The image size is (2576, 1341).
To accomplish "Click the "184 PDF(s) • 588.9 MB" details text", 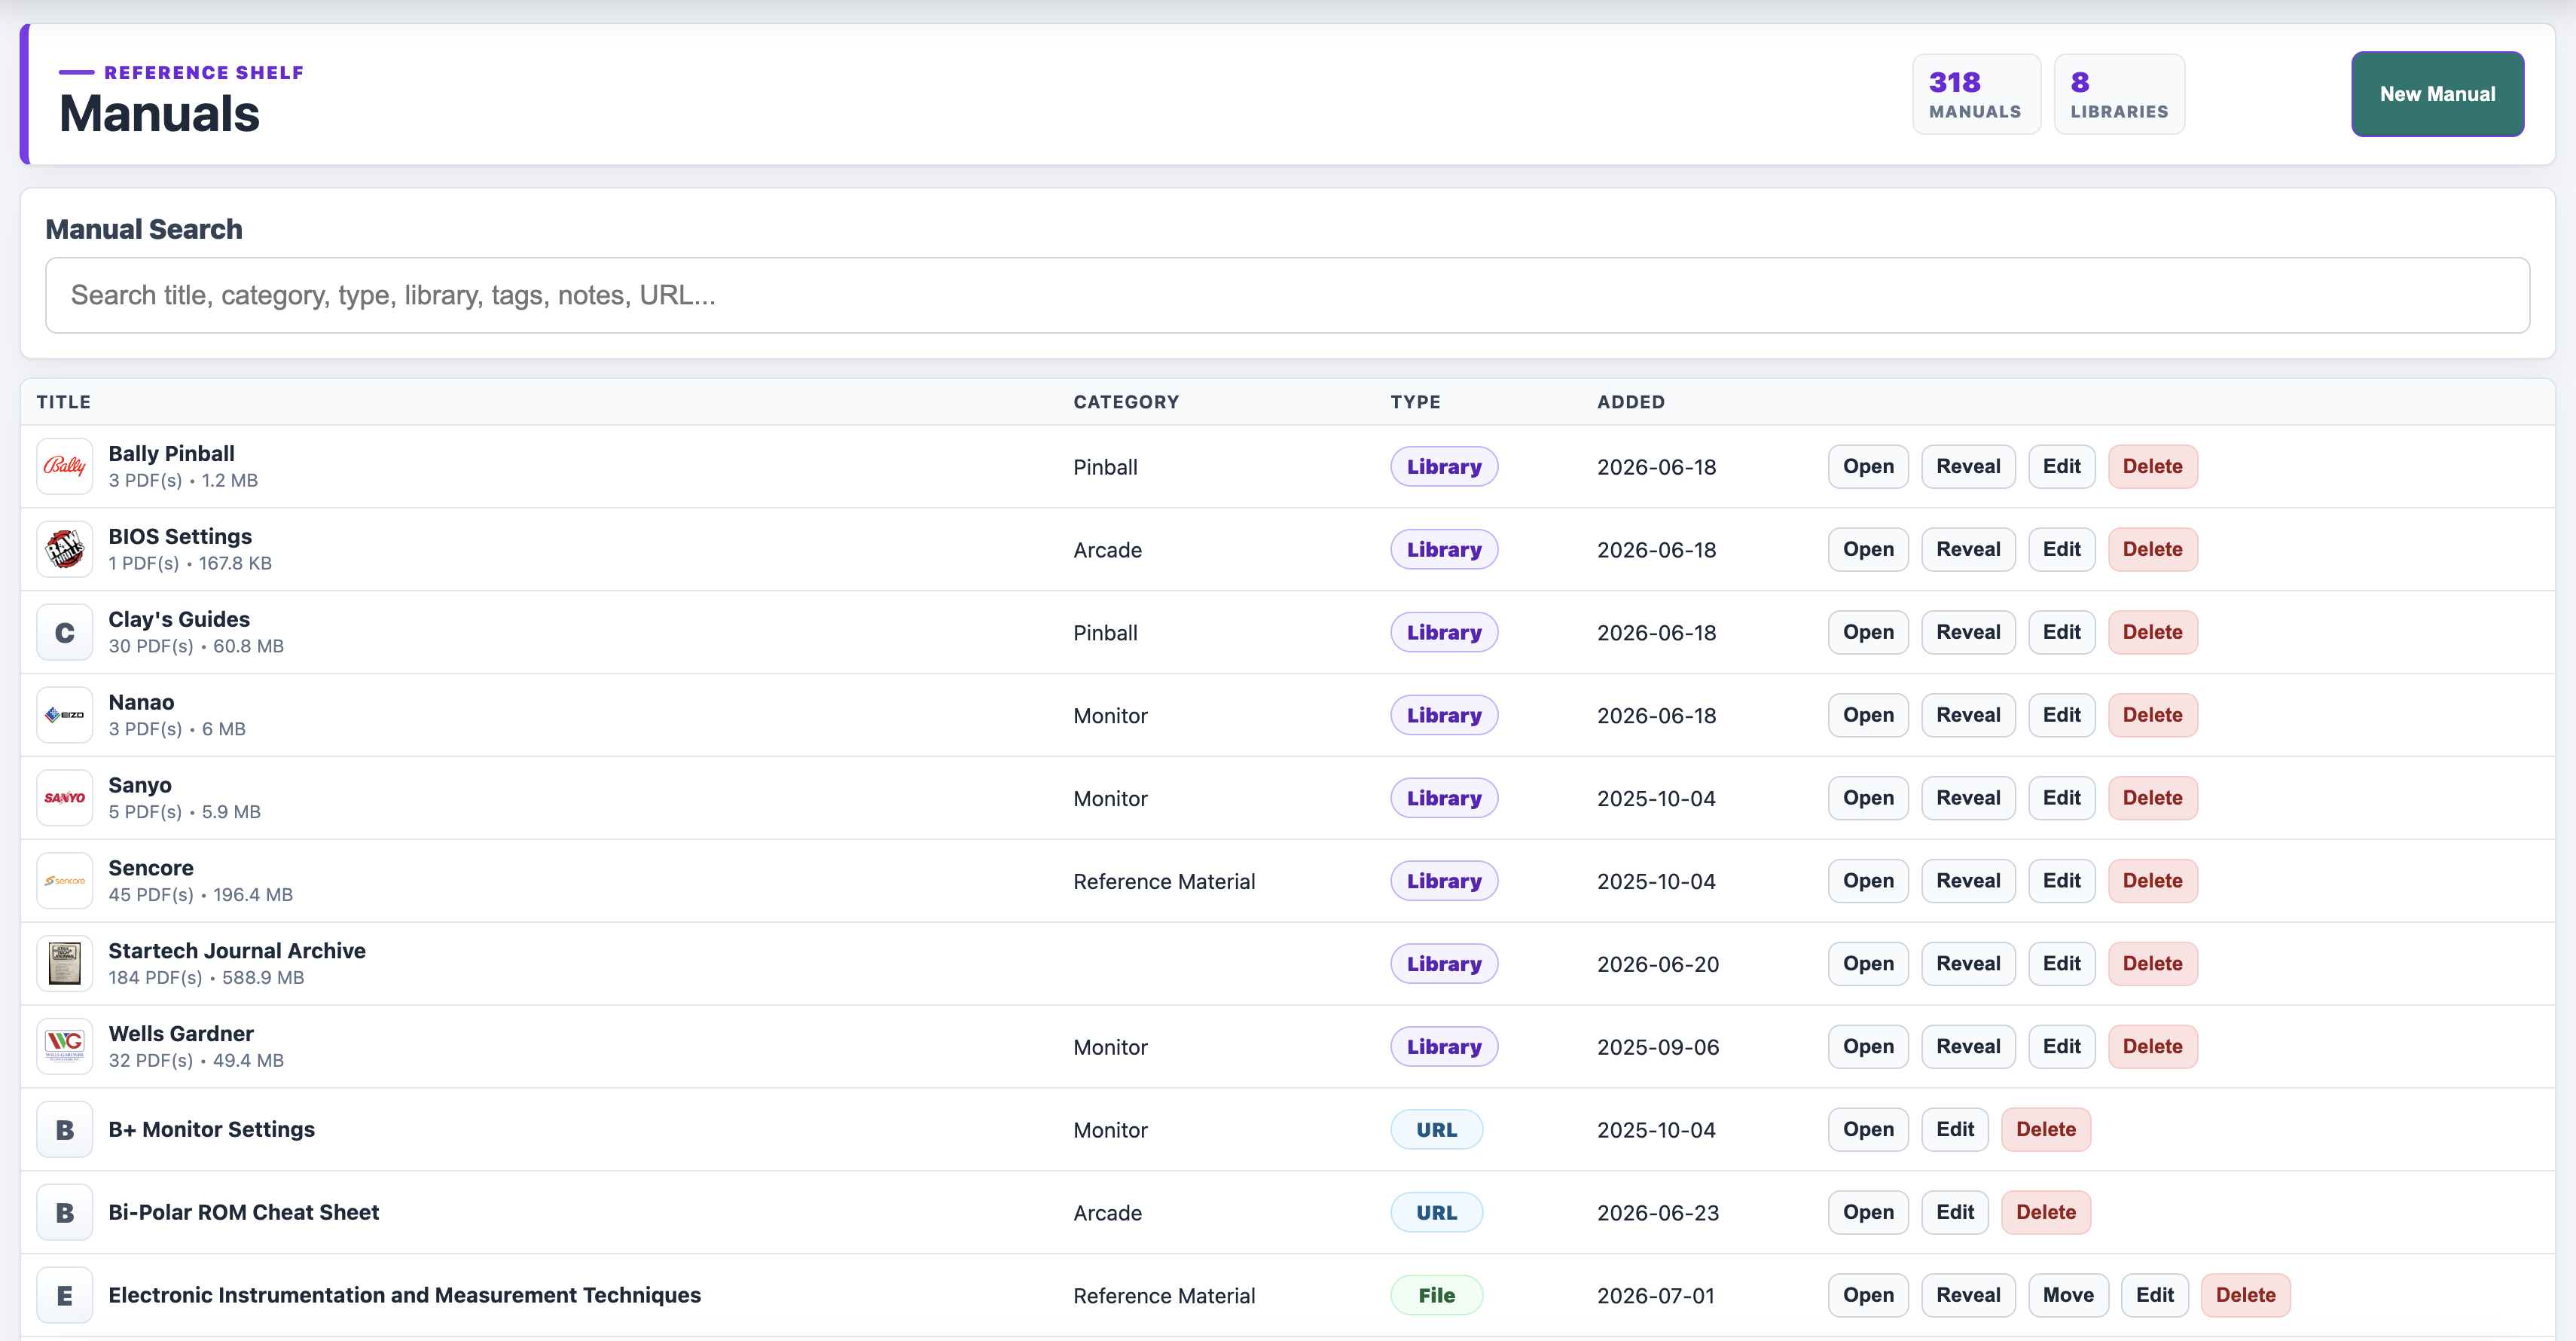I will 206,978.
